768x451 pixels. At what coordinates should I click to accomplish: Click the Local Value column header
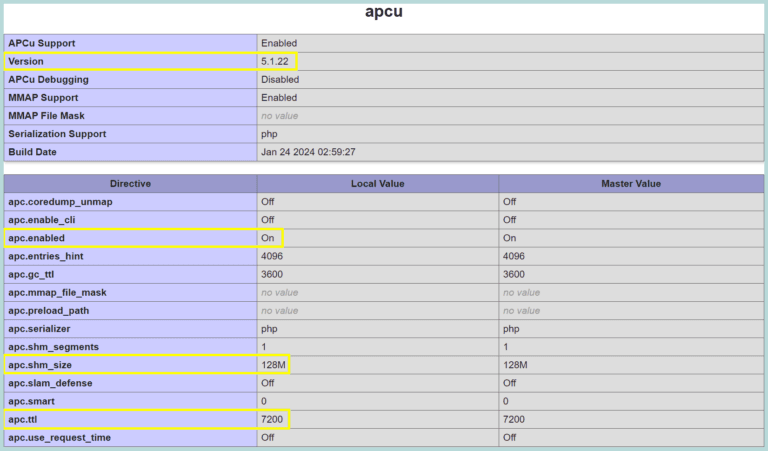(378, 184)
